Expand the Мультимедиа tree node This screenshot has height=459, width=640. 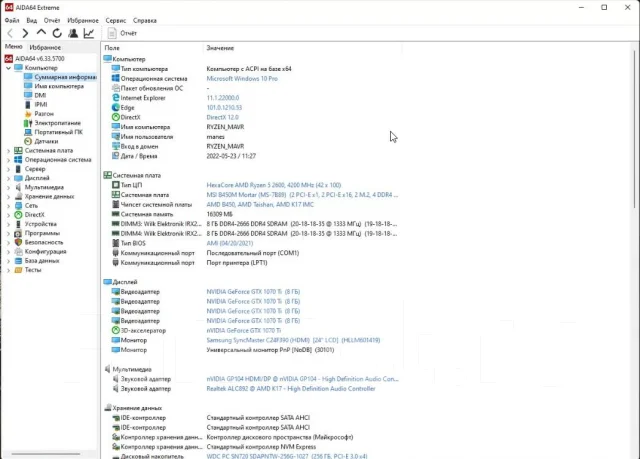point(8,188)
